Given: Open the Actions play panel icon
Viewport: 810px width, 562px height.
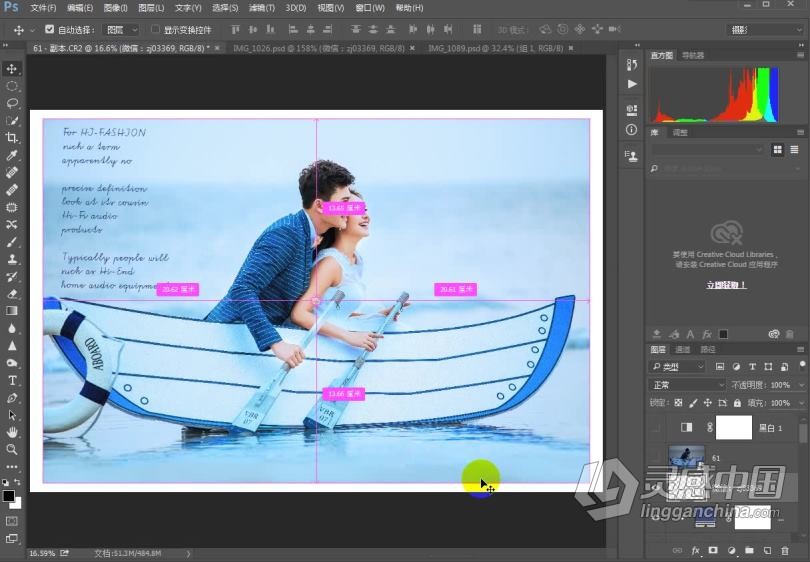Looking at the screenshot, I should [x=632, y=84].
